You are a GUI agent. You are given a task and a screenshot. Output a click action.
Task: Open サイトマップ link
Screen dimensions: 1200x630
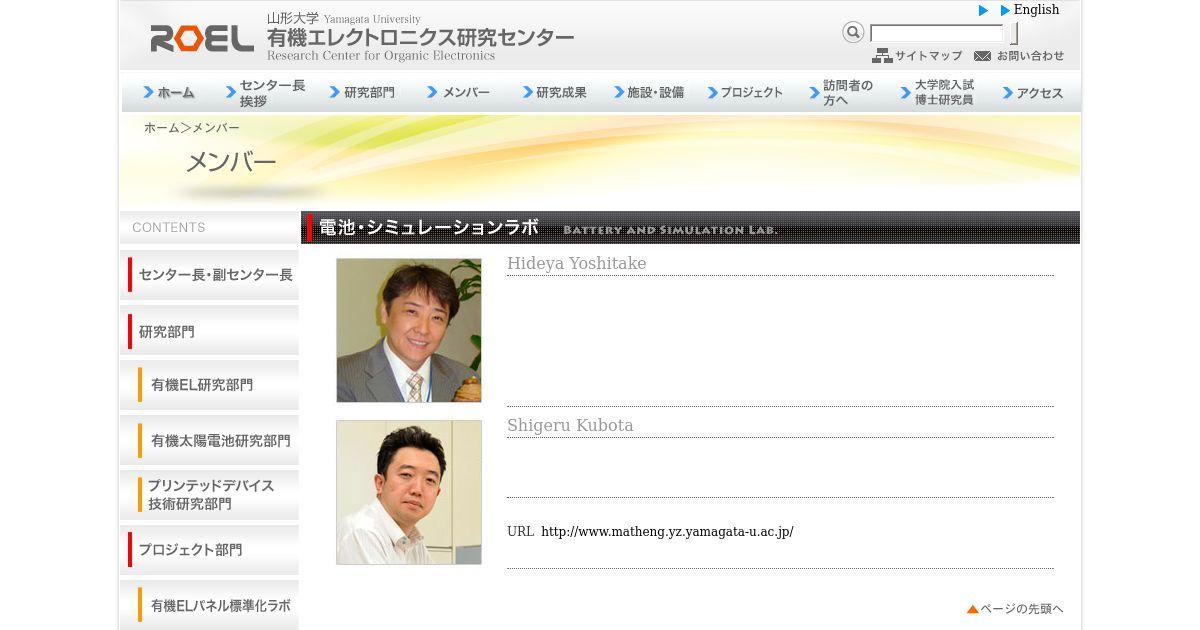(928, 56)
